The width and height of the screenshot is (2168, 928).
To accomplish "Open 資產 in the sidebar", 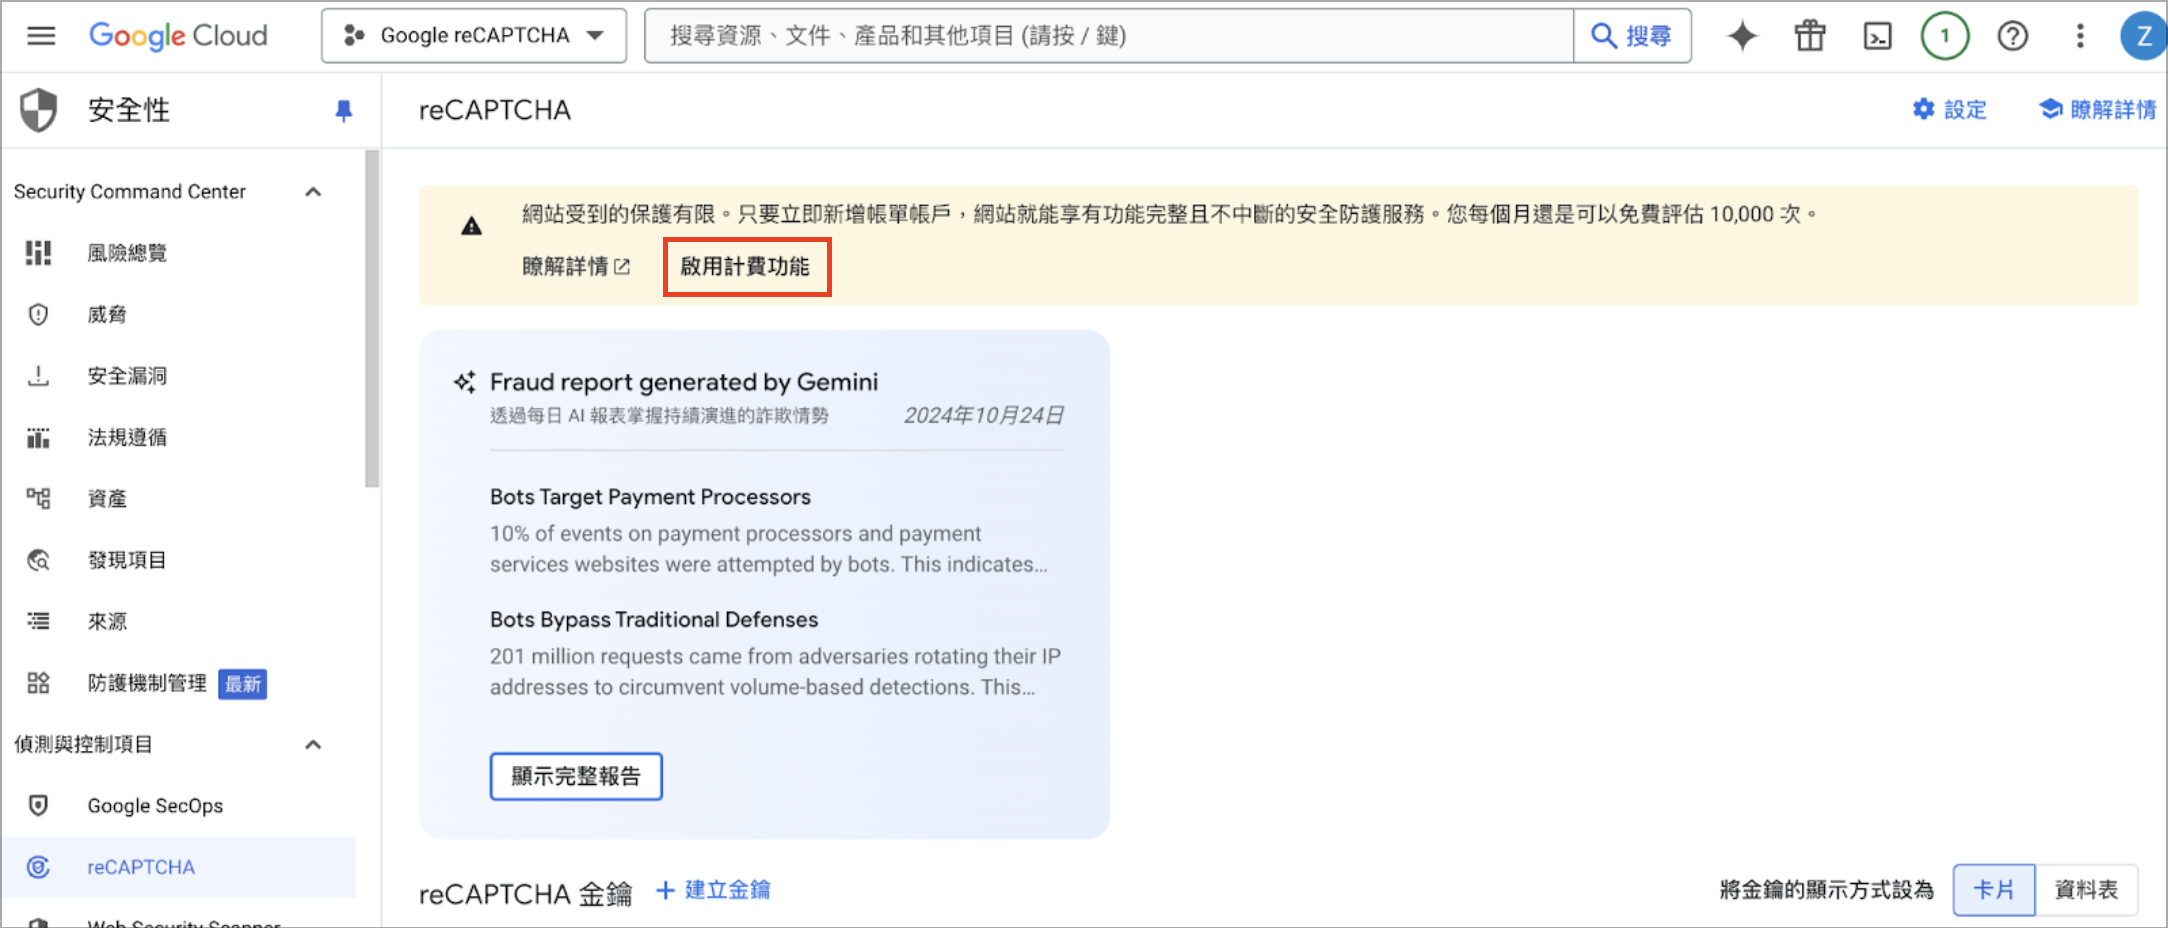I will click(x=106, y=498).
